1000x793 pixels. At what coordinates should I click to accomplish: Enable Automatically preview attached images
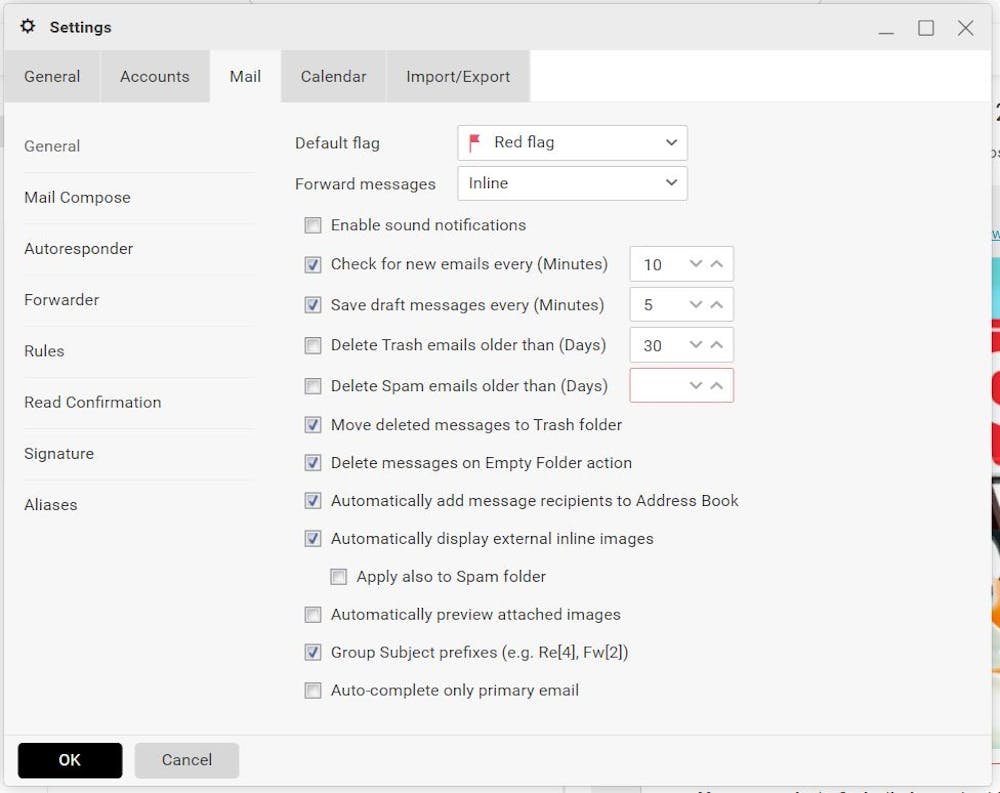313,615
